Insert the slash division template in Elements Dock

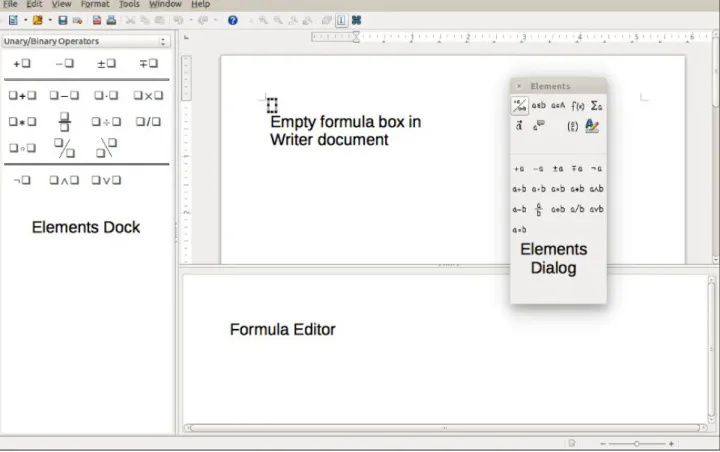click(x=148, y=122)
